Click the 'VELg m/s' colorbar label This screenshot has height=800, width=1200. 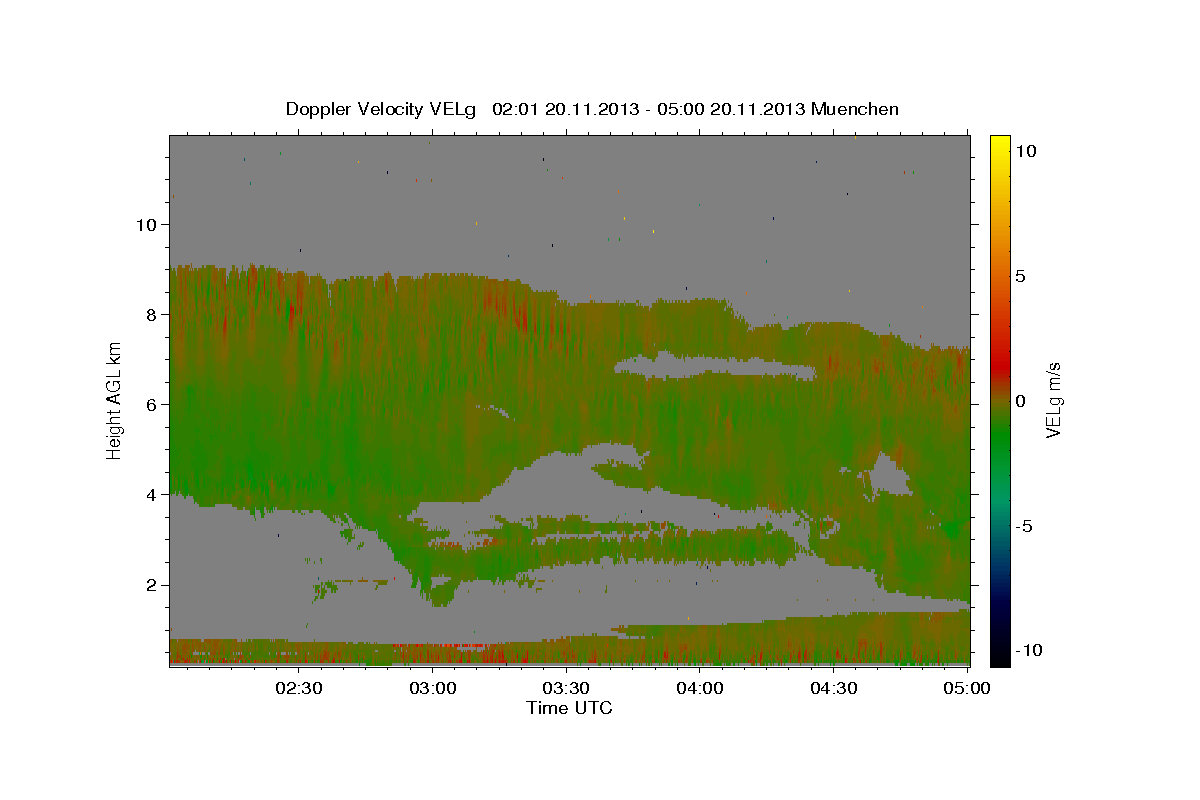coord(1053,400)
